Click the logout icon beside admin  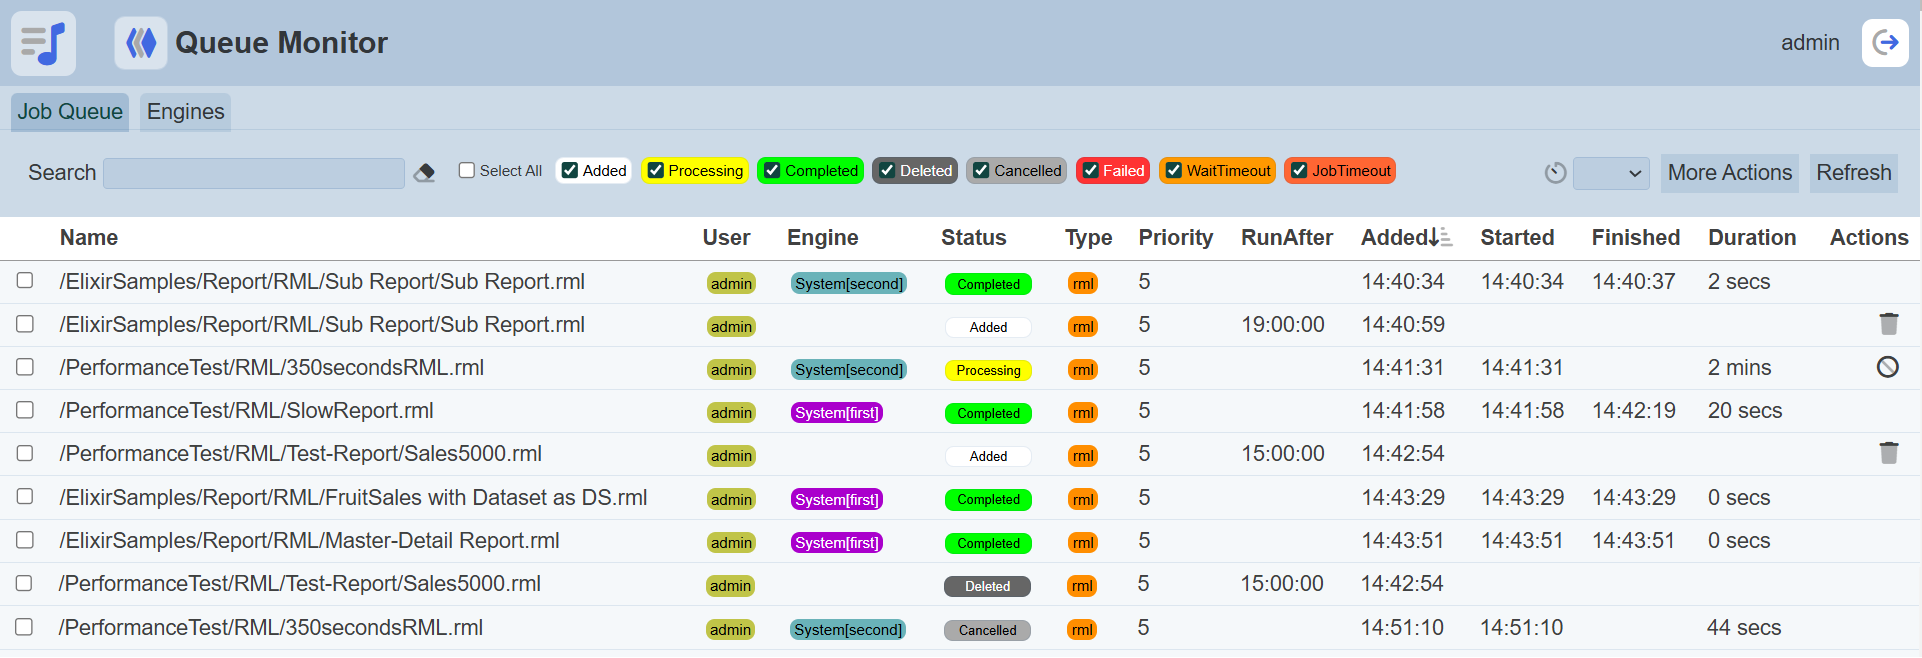coord(1884,43)
